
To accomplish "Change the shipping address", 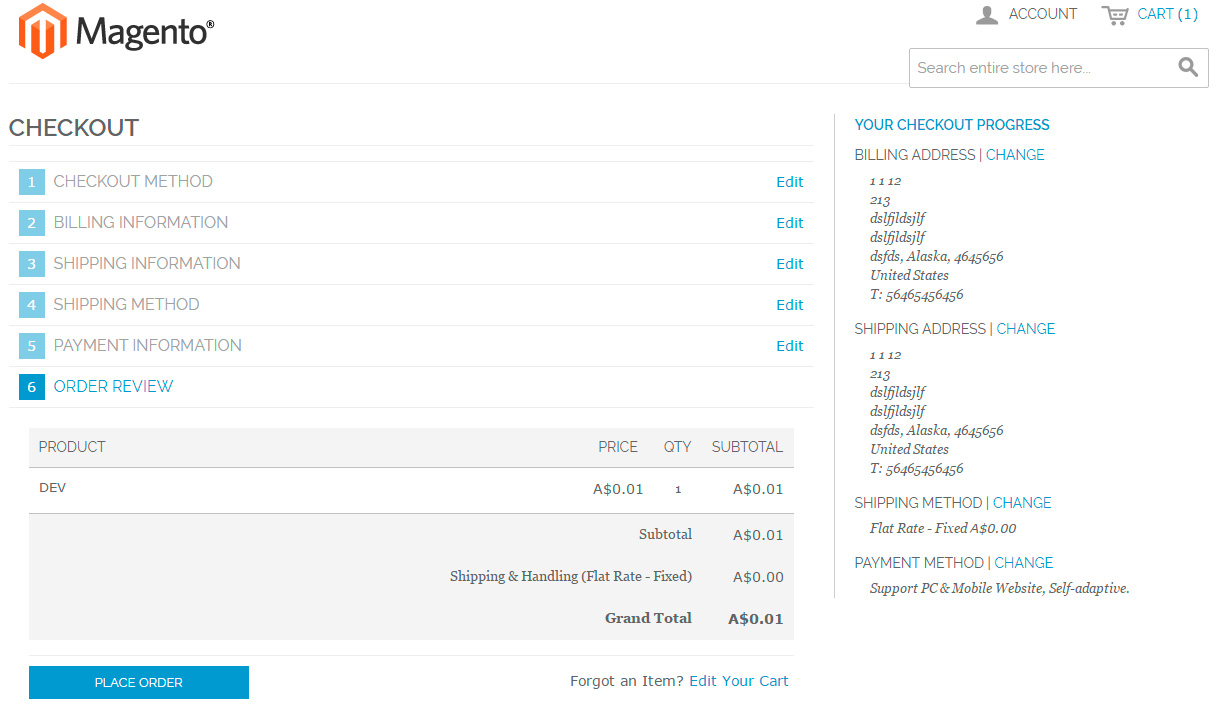I will pyautogui.click(x=1026, y=329).
